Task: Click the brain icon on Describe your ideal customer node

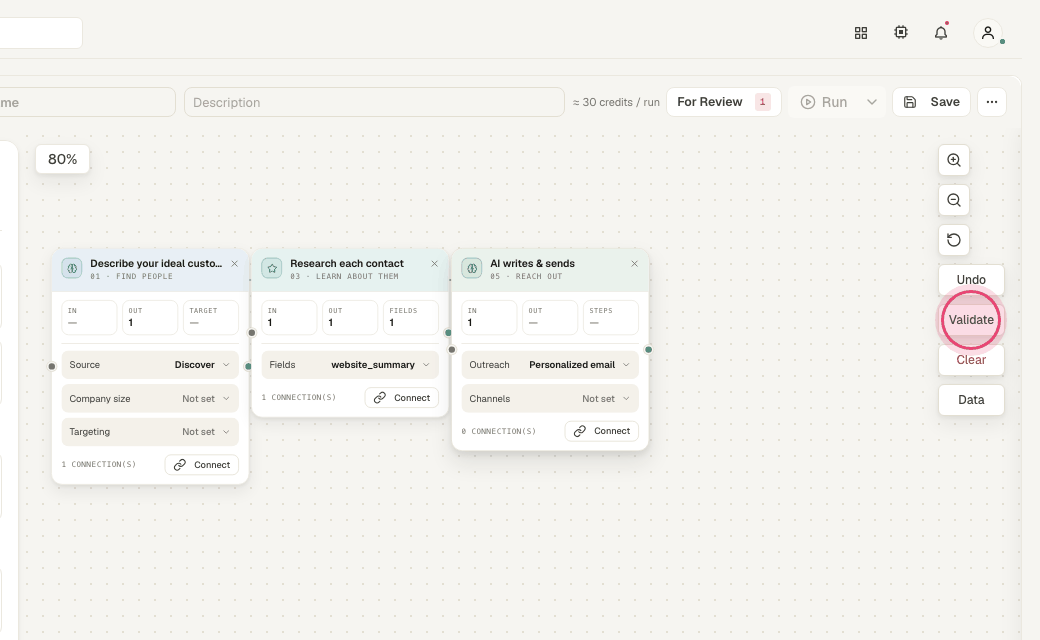Action: 72,269
